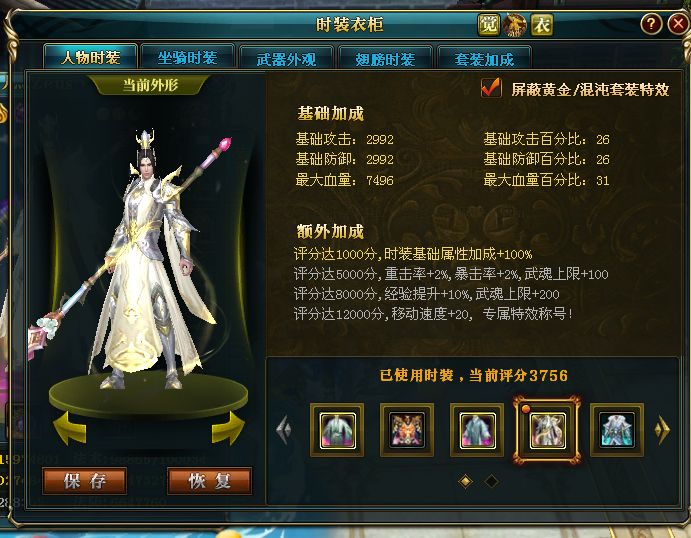The height and width of the screenshot is (538, 691).
Task: Open help with the question mark icon
Action: coord(651,23)
